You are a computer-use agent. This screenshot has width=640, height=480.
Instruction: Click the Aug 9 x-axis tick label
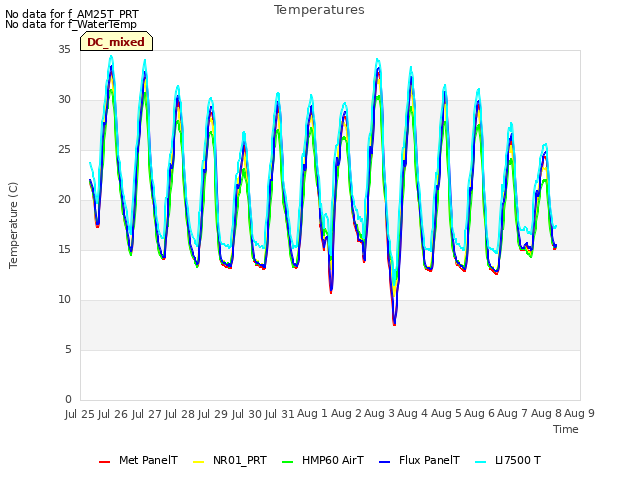580,413
